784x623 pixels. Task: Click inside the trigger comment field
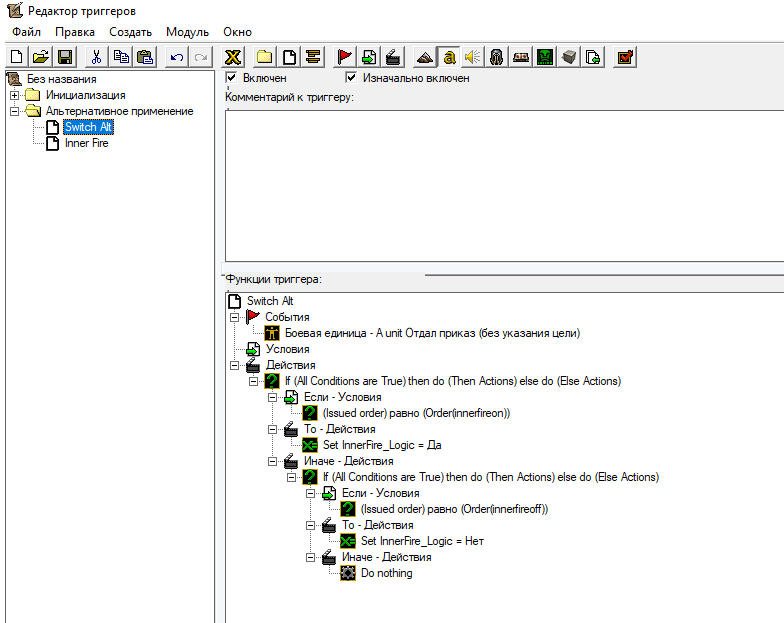point(504,185)
